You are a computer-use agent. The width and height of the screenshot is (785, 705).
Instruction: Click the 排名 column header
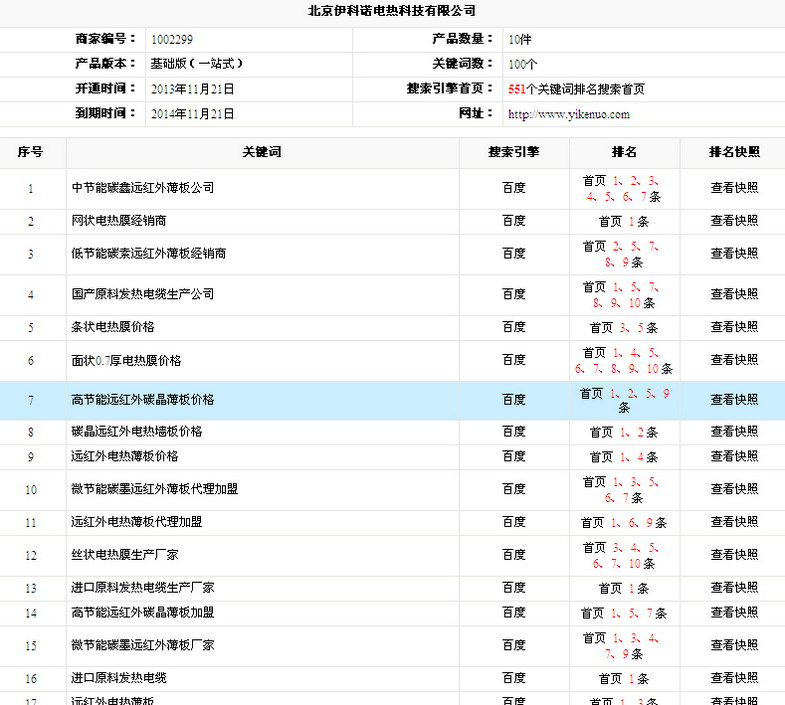point(624,152)
